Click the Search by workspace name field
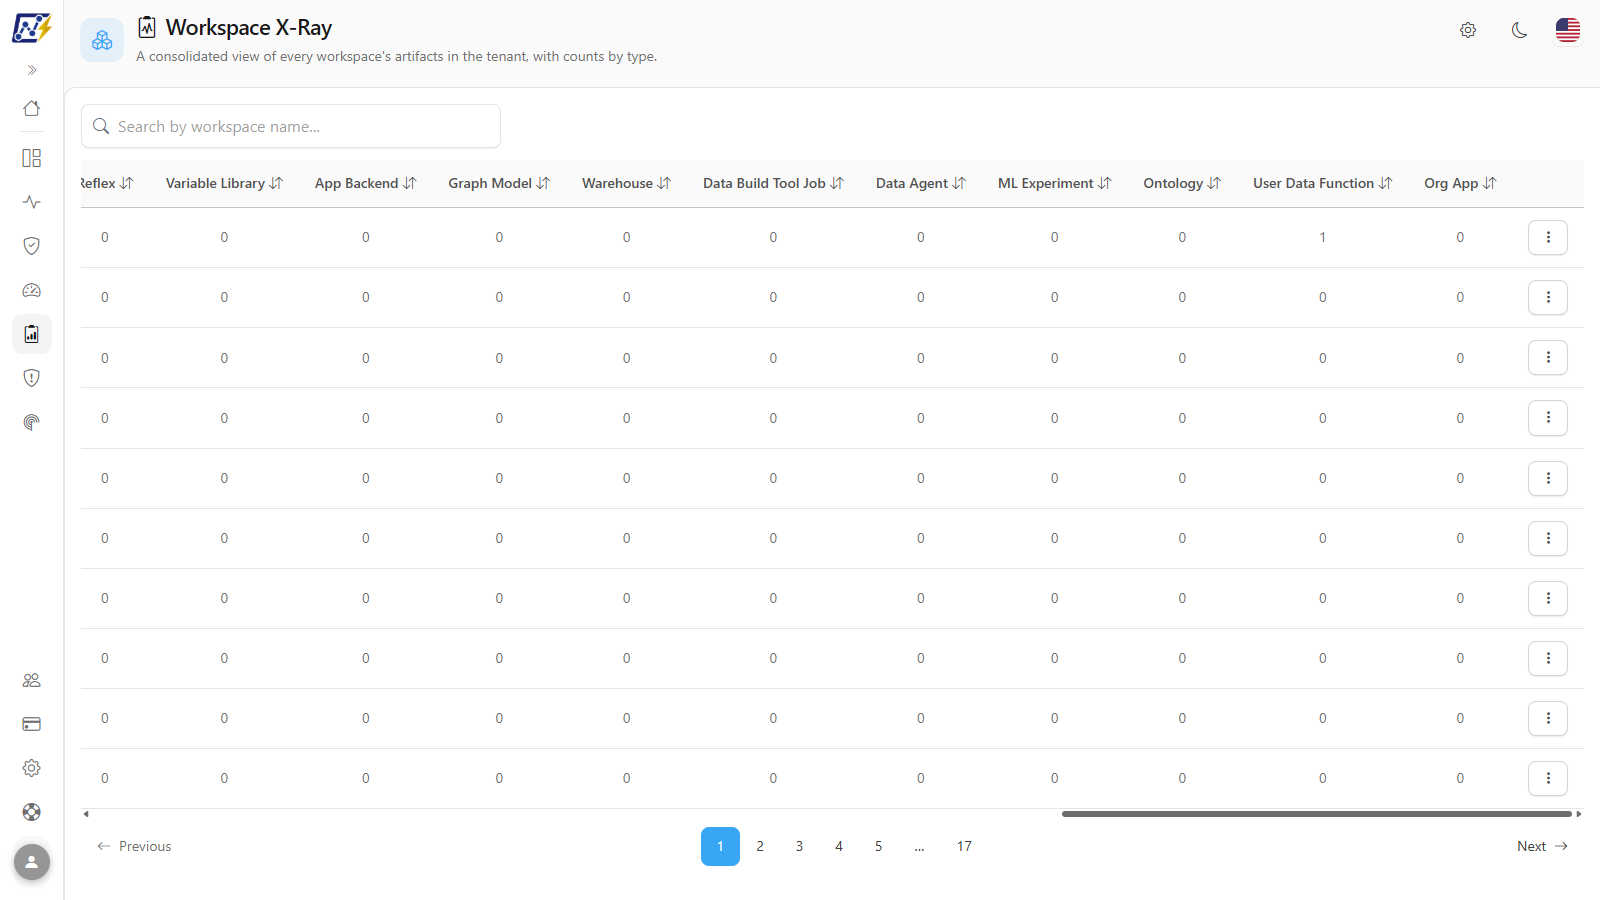 pyautogui.click(x=291, y=126)
